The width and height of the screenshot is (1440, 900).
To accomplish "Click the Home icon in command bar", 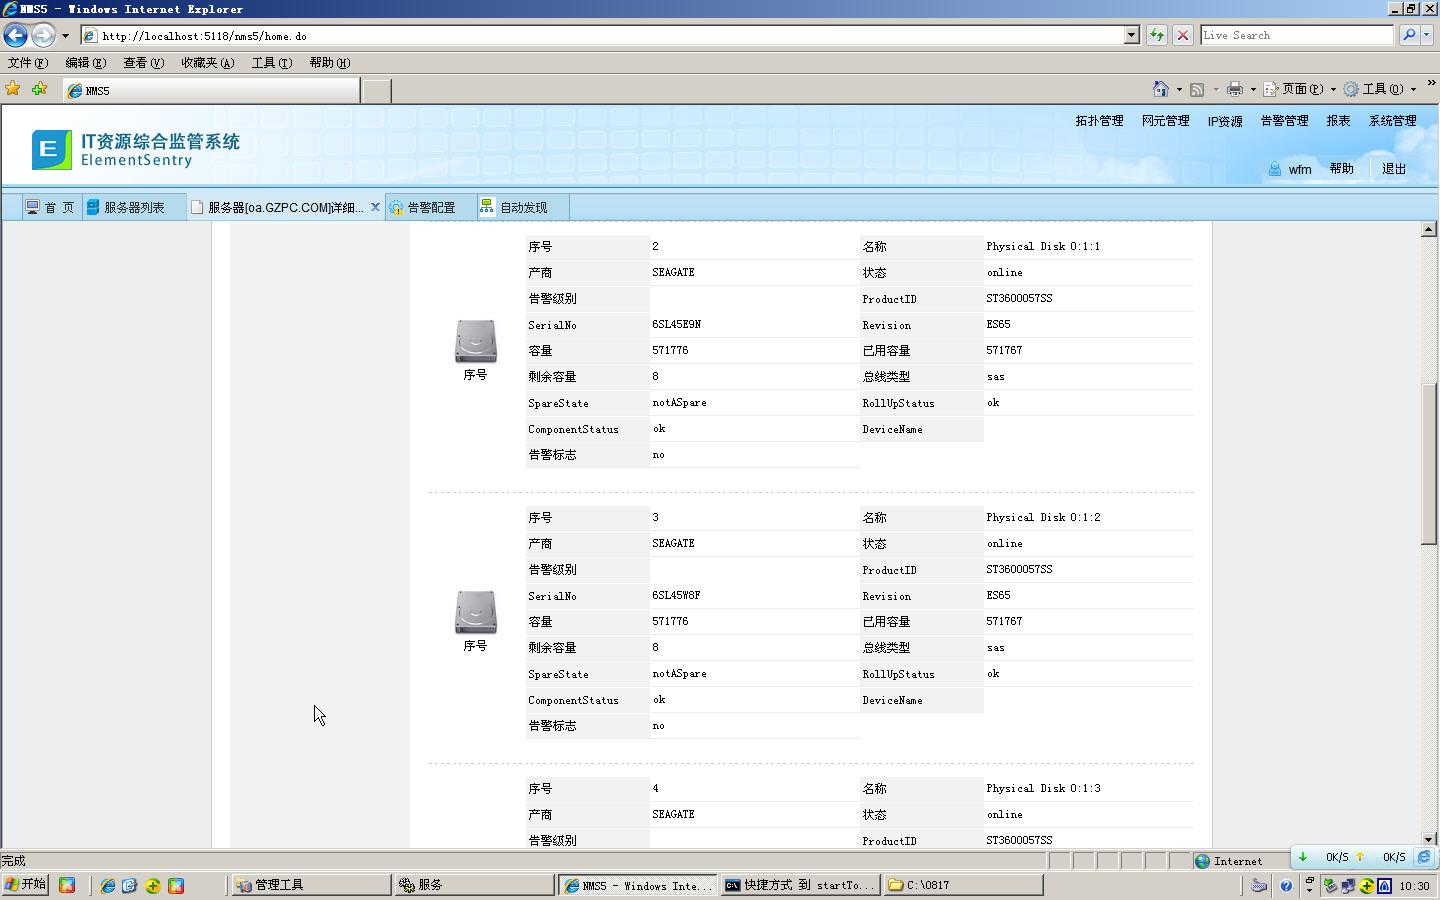I will (x=1160, y=89).
